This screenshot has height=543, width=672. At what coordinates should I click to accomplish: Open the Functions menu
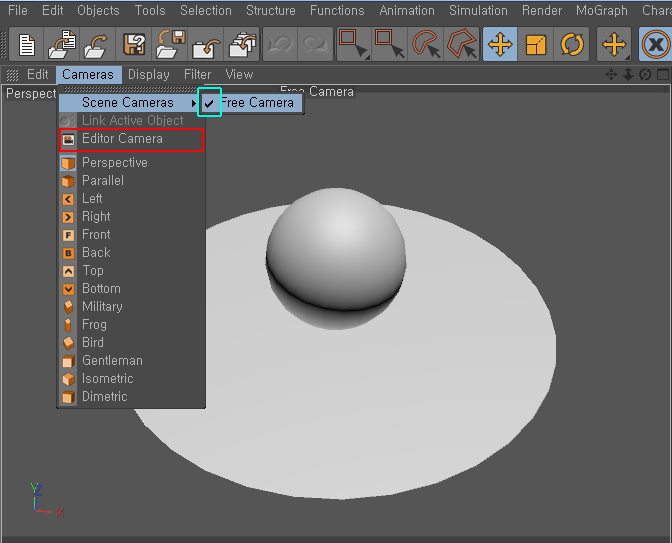coord(337,10)
